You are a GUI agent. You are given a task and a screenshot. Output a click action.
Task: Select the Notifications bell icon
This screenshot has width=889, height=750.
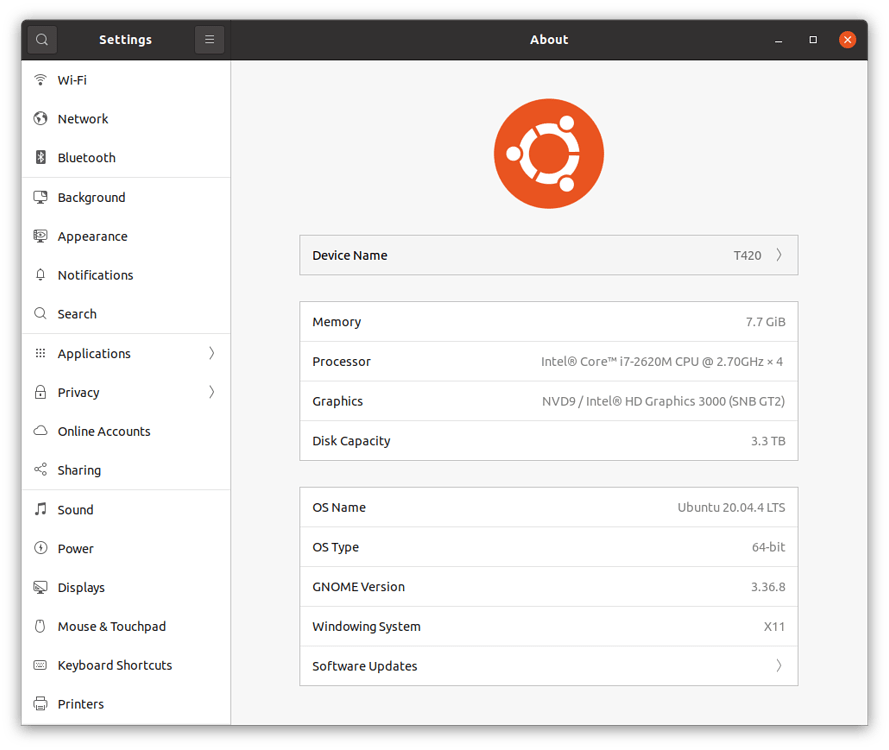pos(41,275)
